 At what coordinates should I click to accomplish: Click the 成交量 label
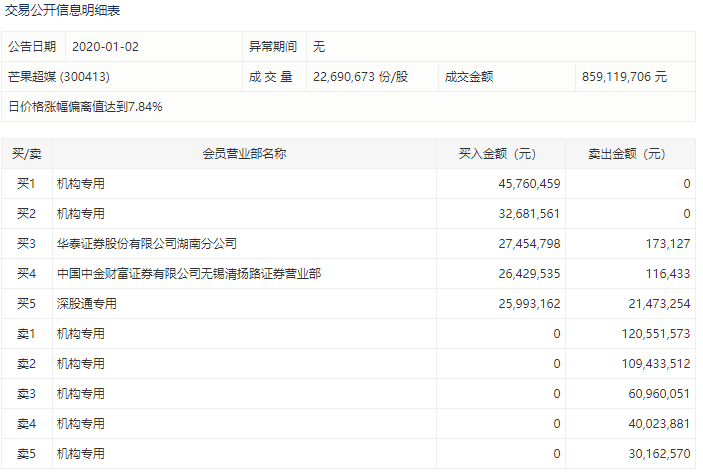coord(271,77)
